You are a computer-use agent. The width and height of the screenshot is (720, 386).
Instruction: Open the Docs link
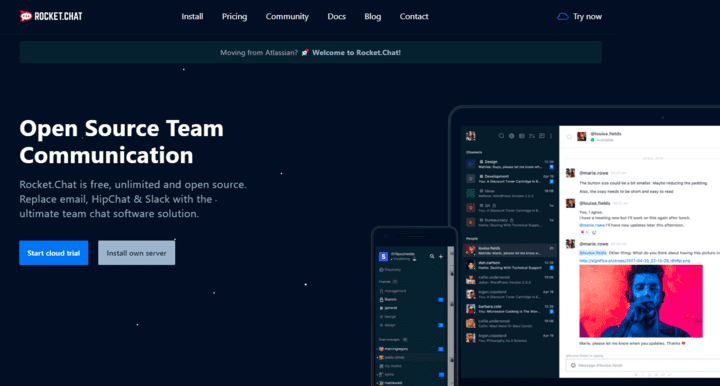point(336,17)
